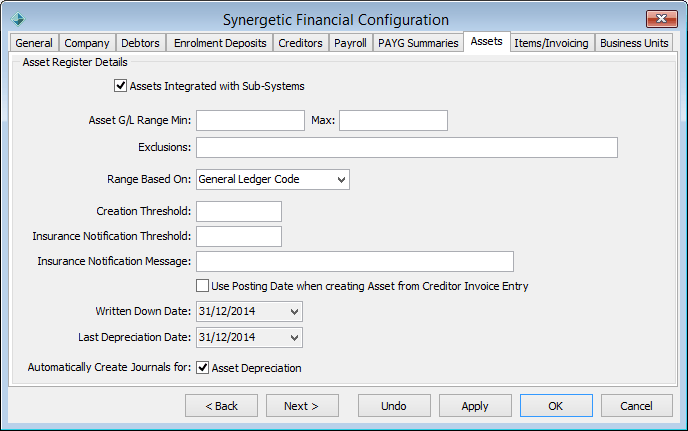Click into the Exclusions field
688x431 pixels.
point(407,147)
